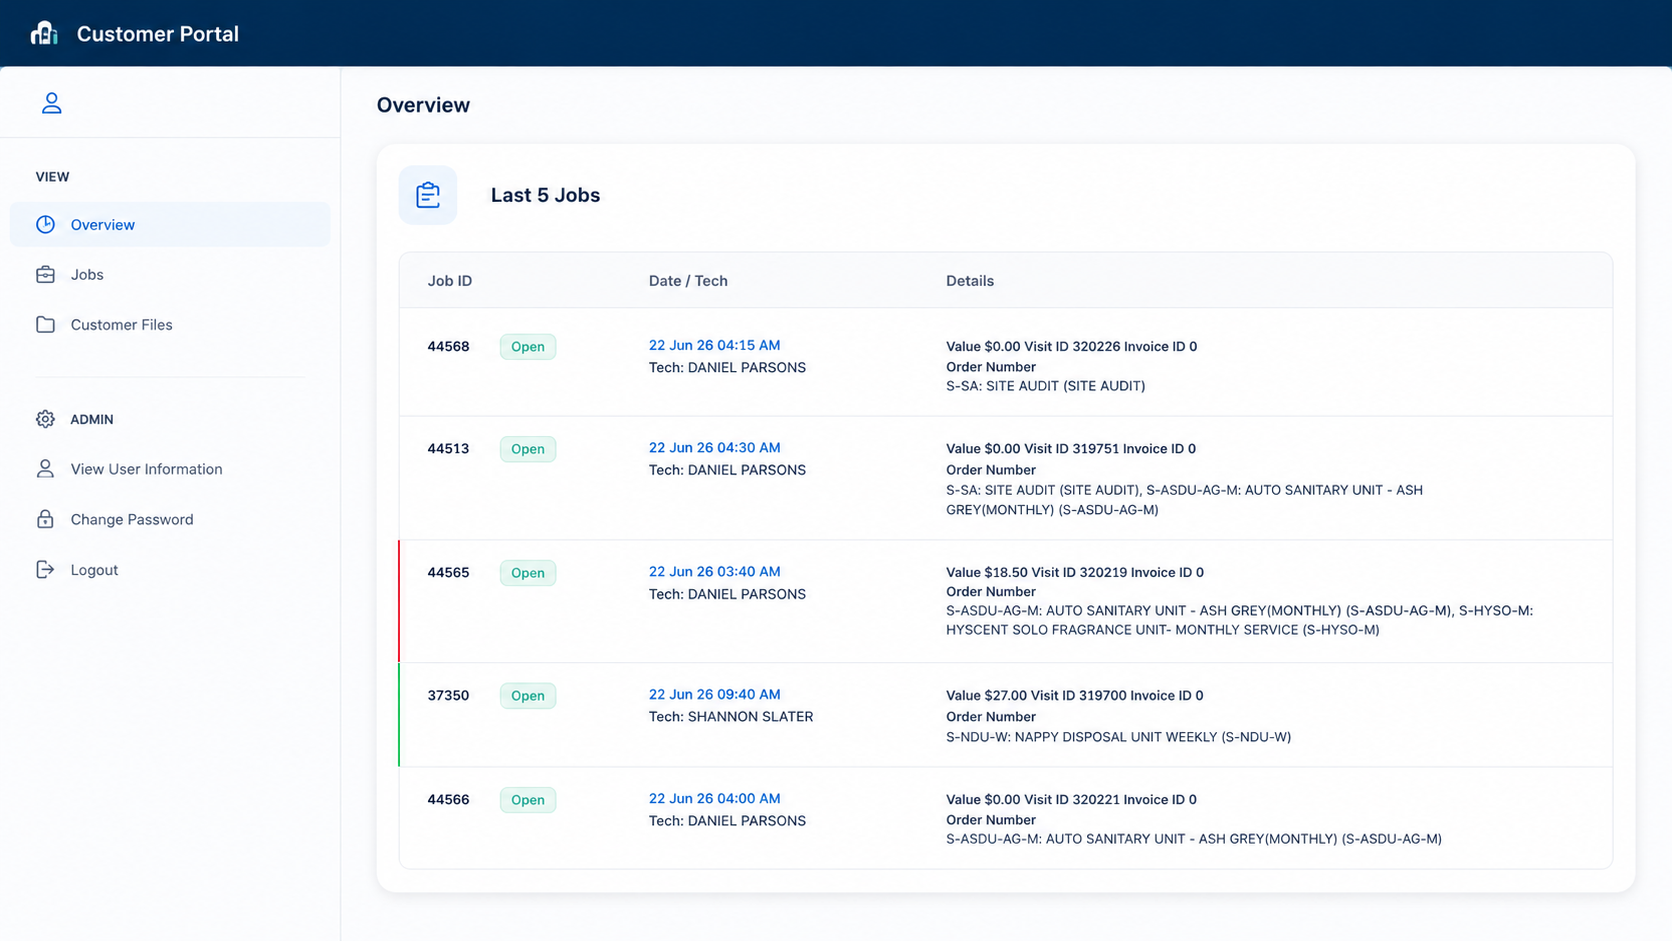Click the Date / Tech column header
This screenshot has width=1672, height=941.
point(688,281)
